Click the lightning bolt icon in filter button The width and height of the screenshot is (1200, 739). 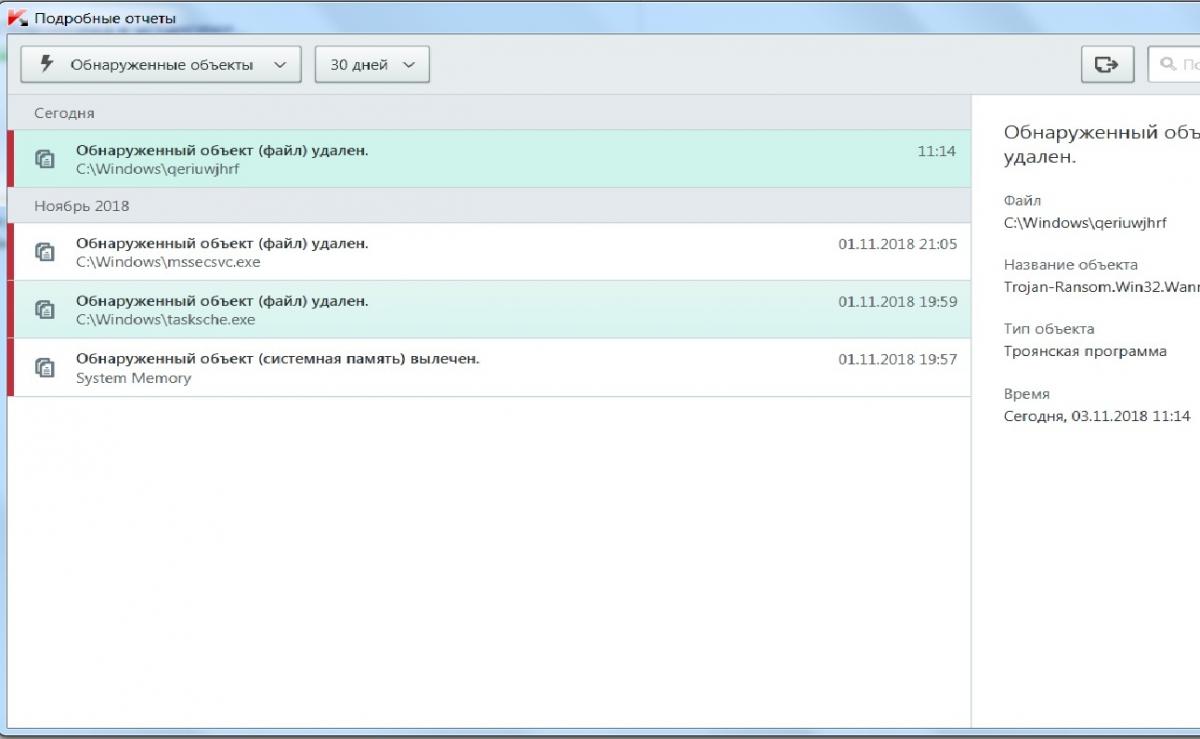[x=46, y=64]
